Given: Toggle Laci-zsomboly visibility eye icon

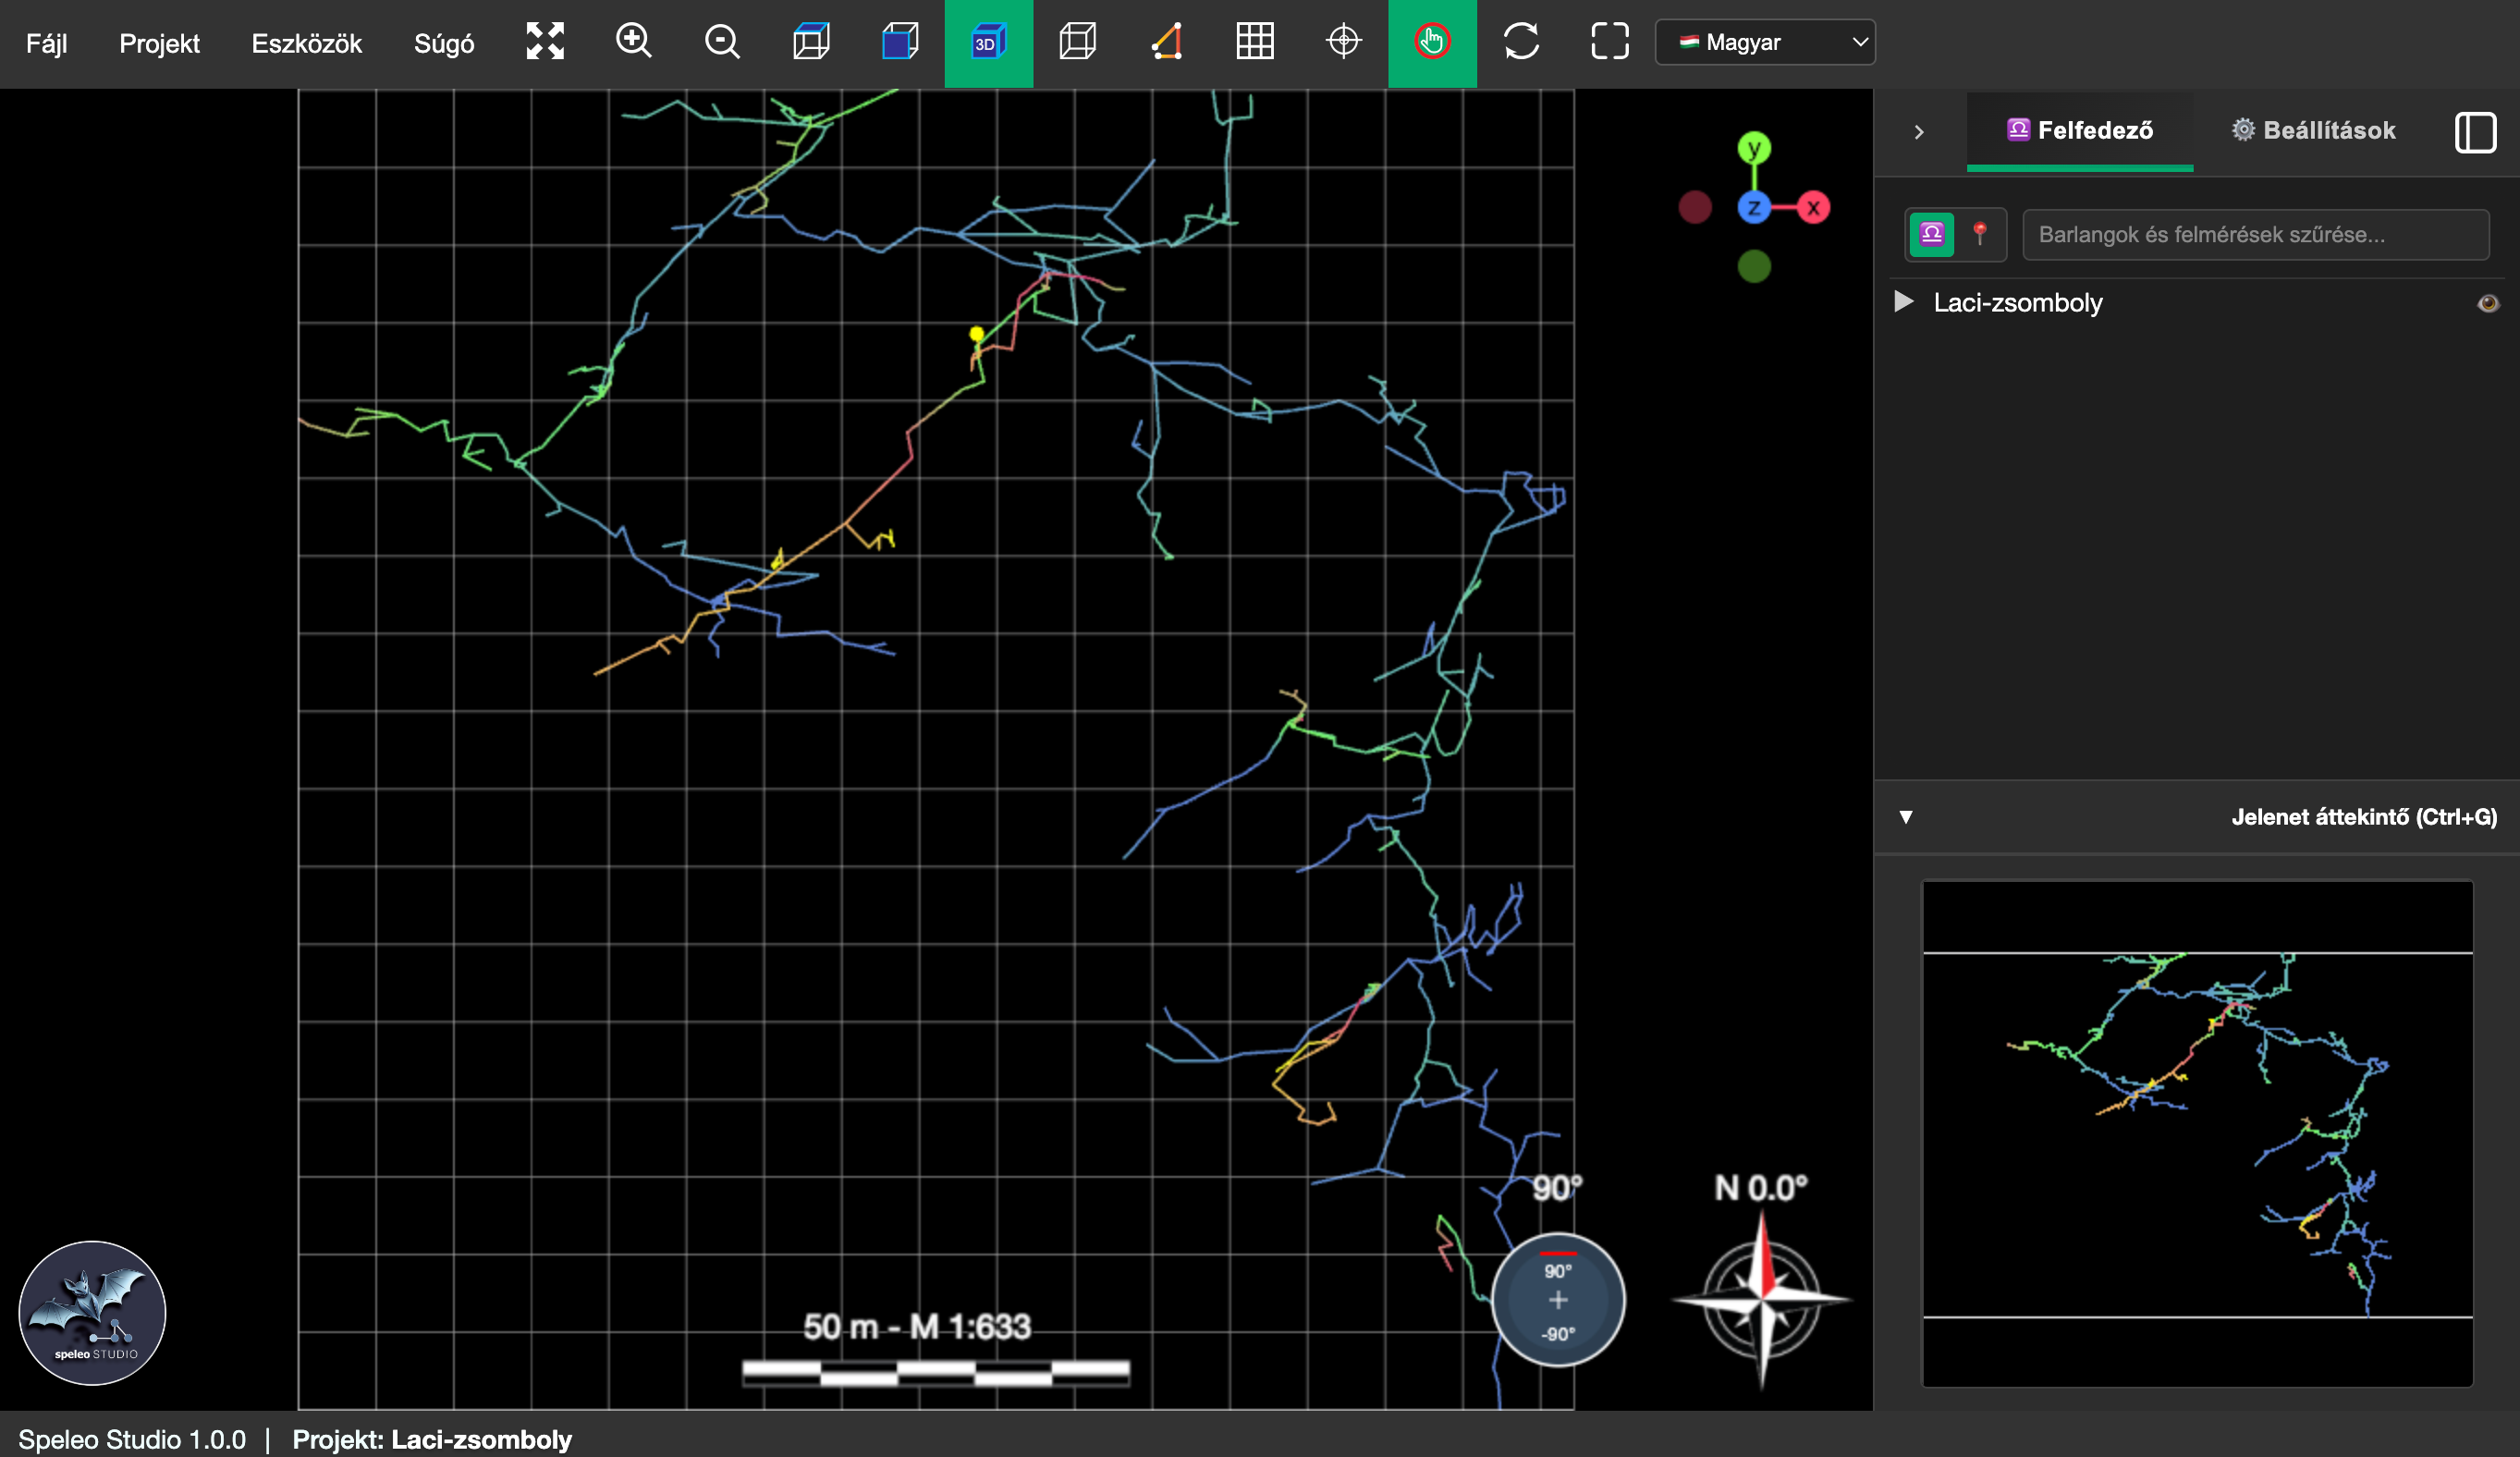Looking at the screenshot, I should (x=2487, y=303).
